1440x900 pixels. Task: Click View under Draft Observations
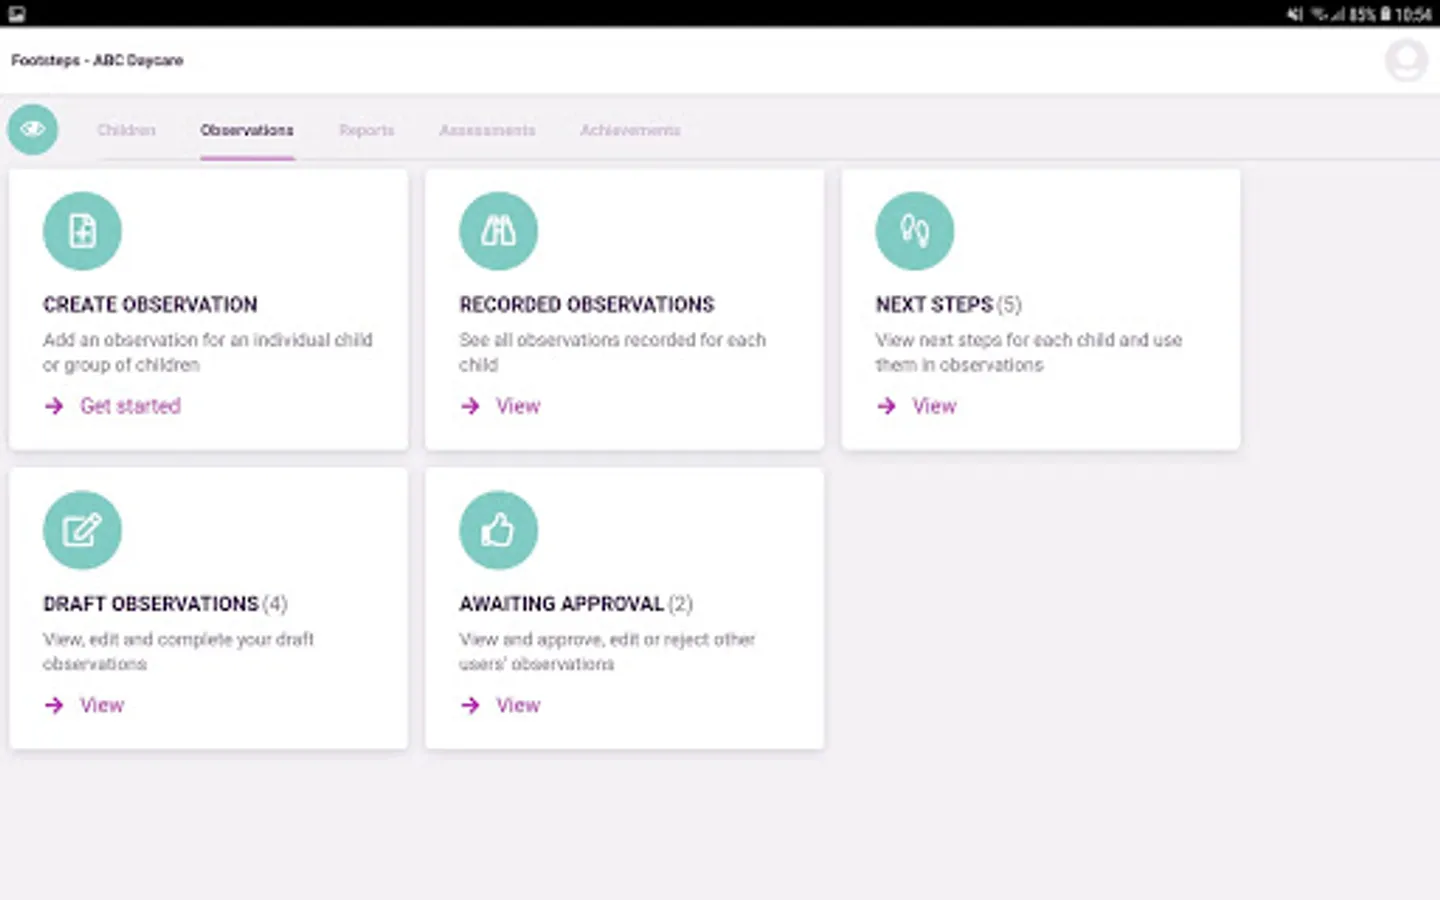102,705
